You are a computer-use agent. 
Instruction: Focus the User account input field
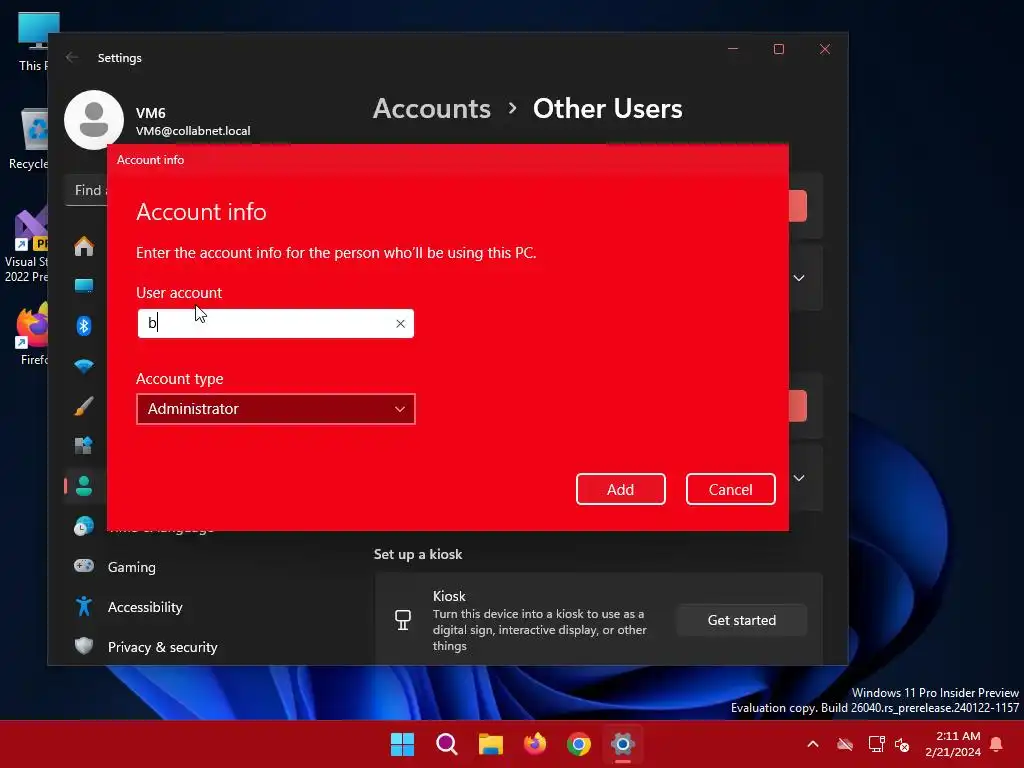pyautogui.click(x=276, y=323)
